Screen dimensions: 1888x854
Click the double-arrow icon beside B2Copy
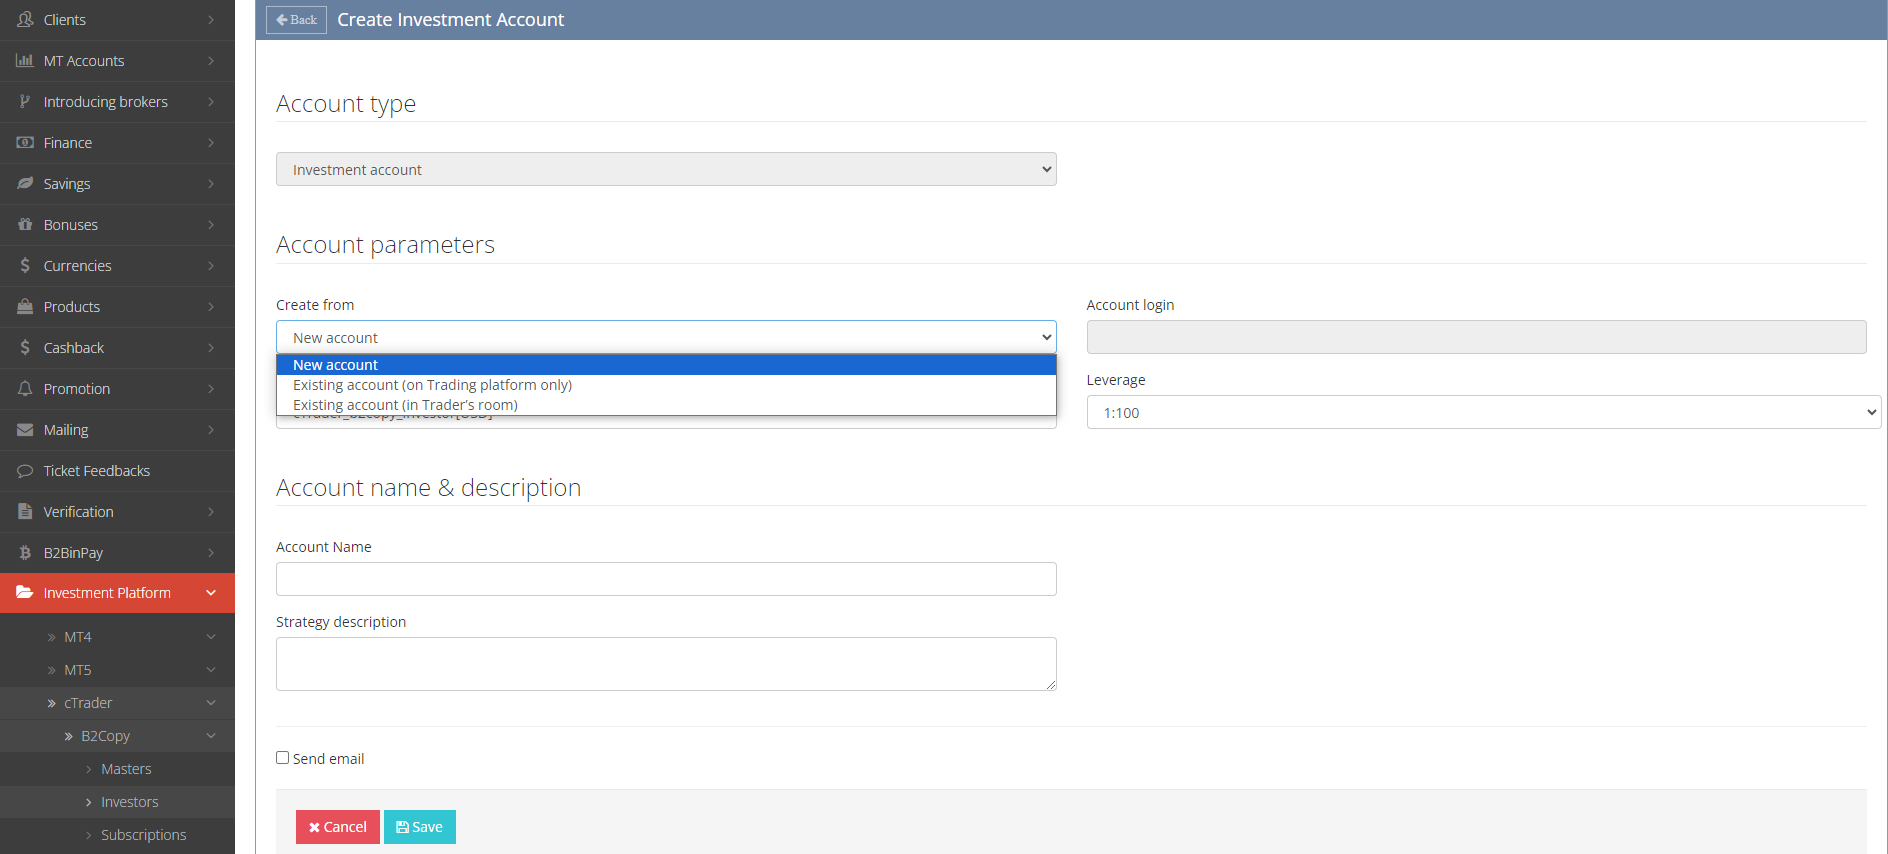[x=69, y=736]
